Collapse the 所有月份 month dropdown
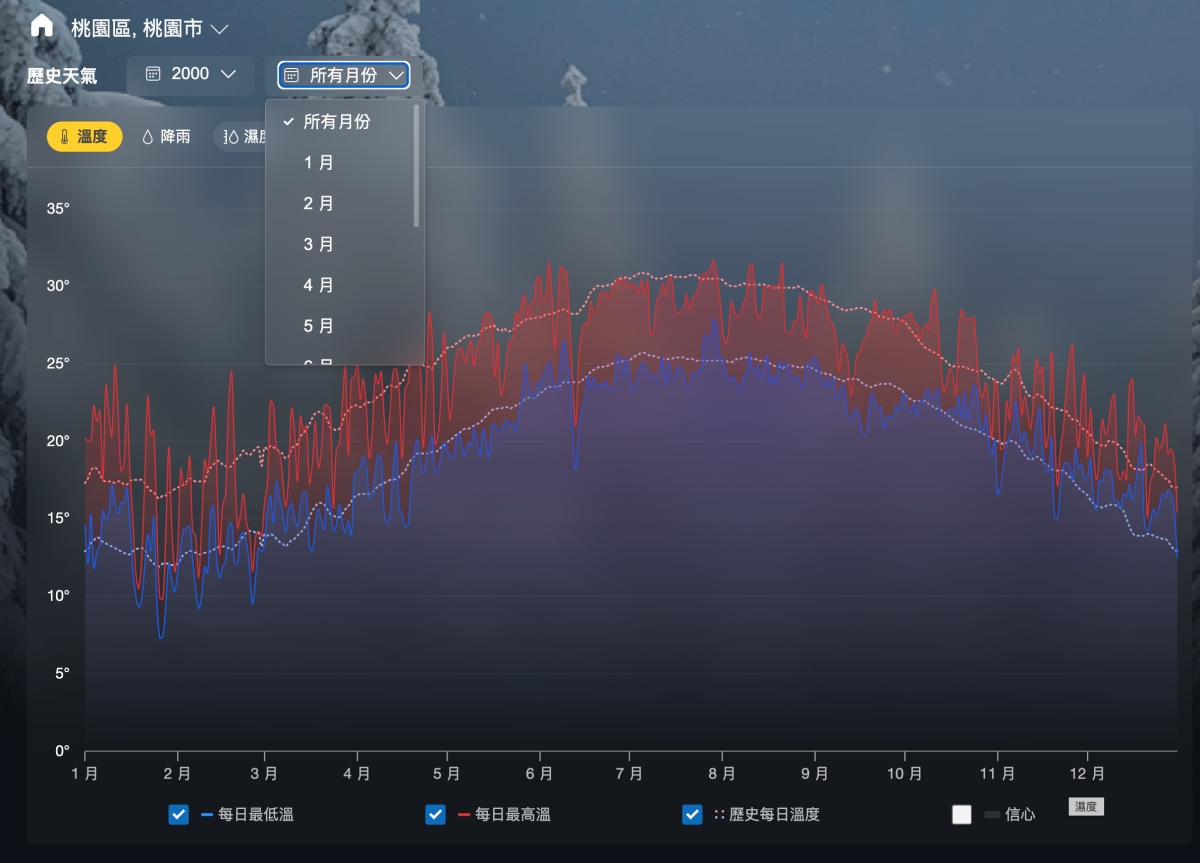Viewport: 1200px width, 863px height. (343, 75)
